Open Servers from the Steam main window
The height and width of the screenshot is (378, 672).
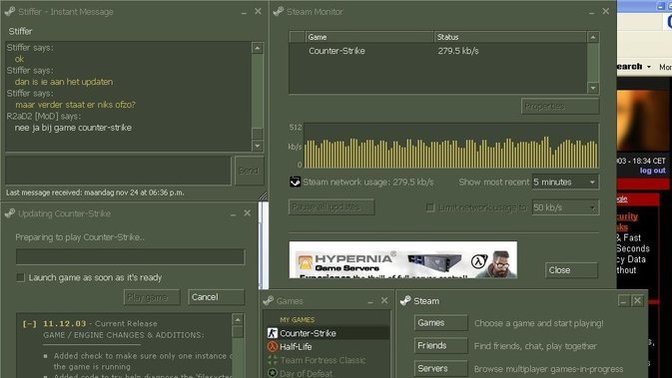[441, 368]
